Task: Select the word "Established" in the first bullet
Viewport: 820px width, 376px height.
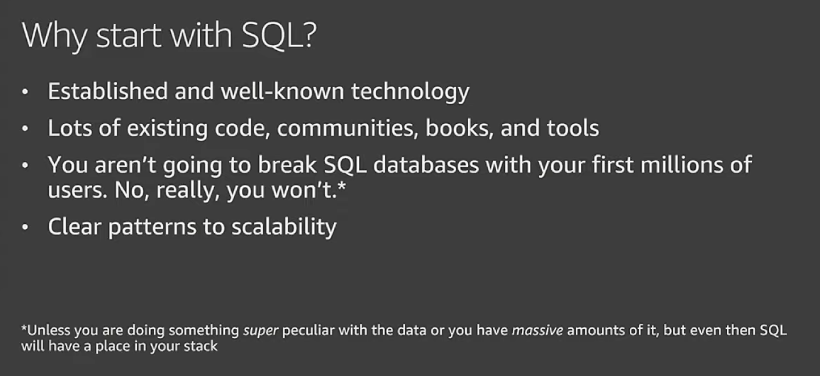Action: pos(108,91)
